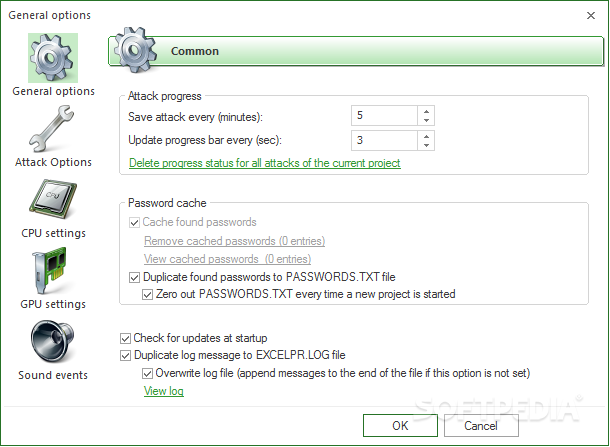Image resolution: width=610 pixels, height=447 pixels.
Task: Decrease Update progress bar seconds down arrow
Action: point(426,145)
